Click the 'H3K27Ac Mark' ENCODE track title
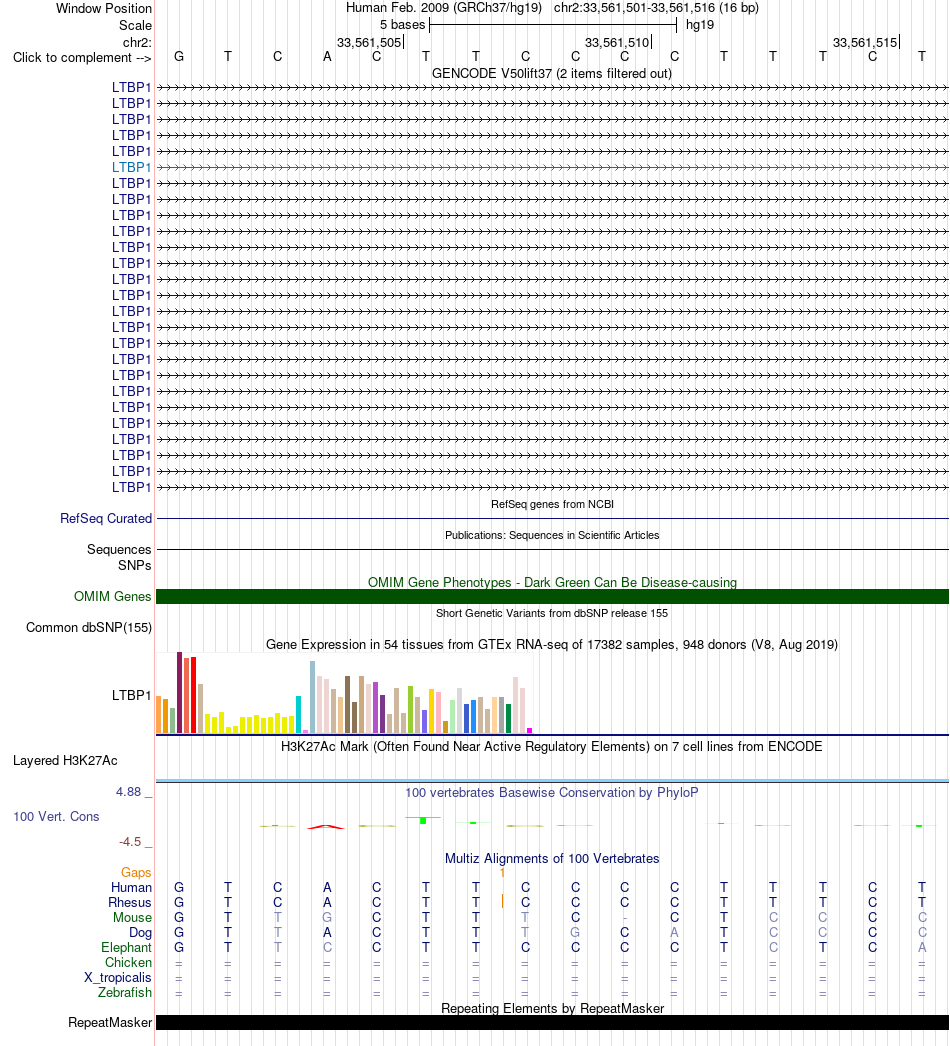The width and height of the screenshot is (950, 1046). click(x=552, y=746)
